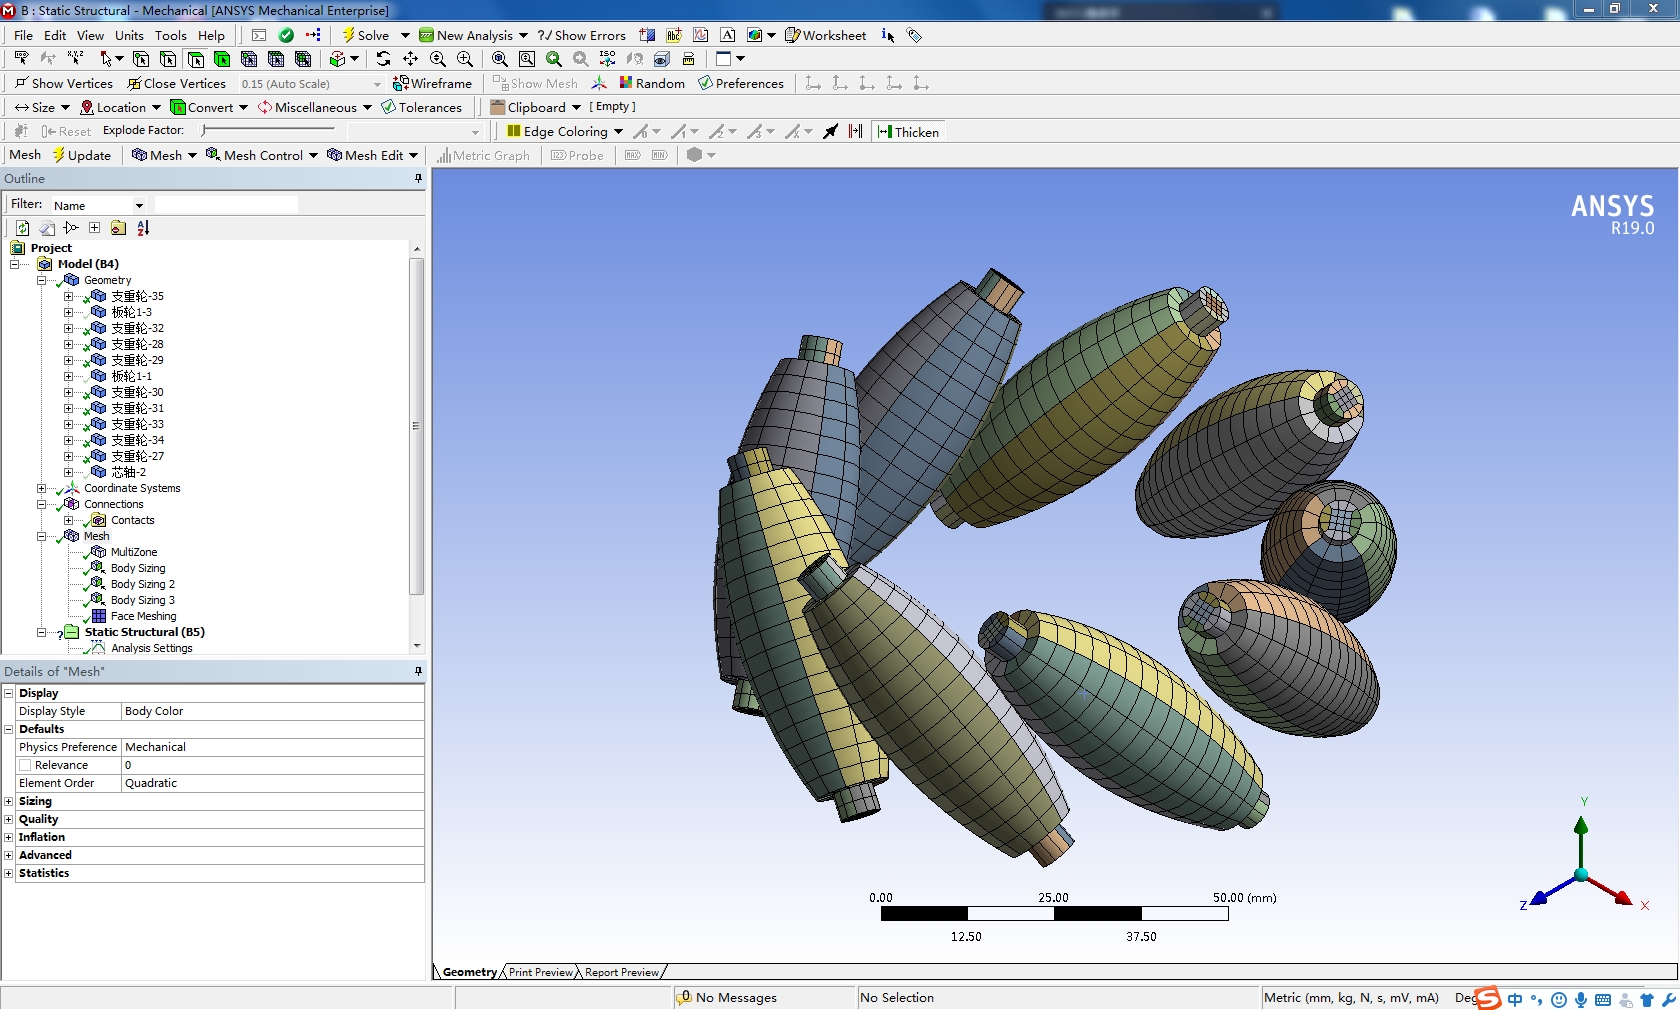The image size is (1680, 1010).
Task: Expand the Sizing section in Details
Action: [x=9, y=801]
